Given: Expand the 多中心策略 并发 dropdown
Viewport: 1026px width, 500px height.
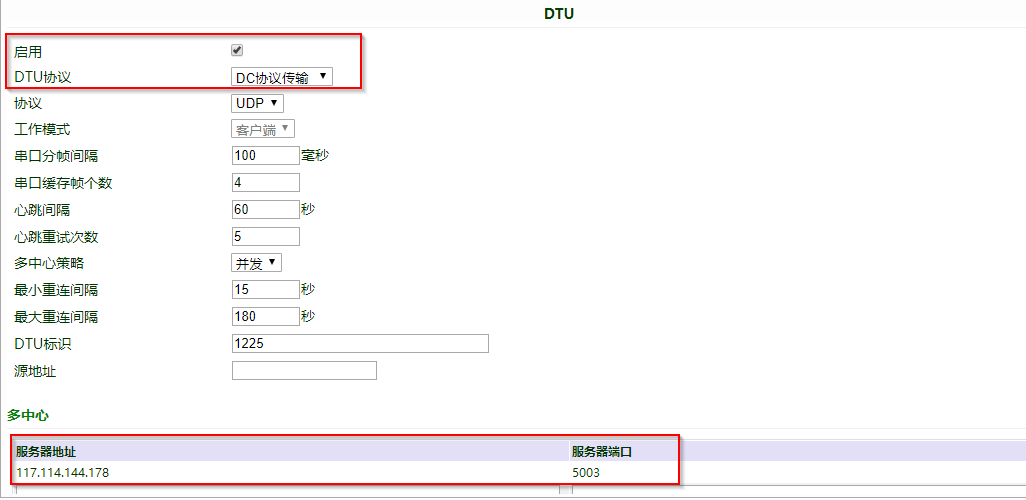Looking at the screenshot, I should click(x=257, y=263).
